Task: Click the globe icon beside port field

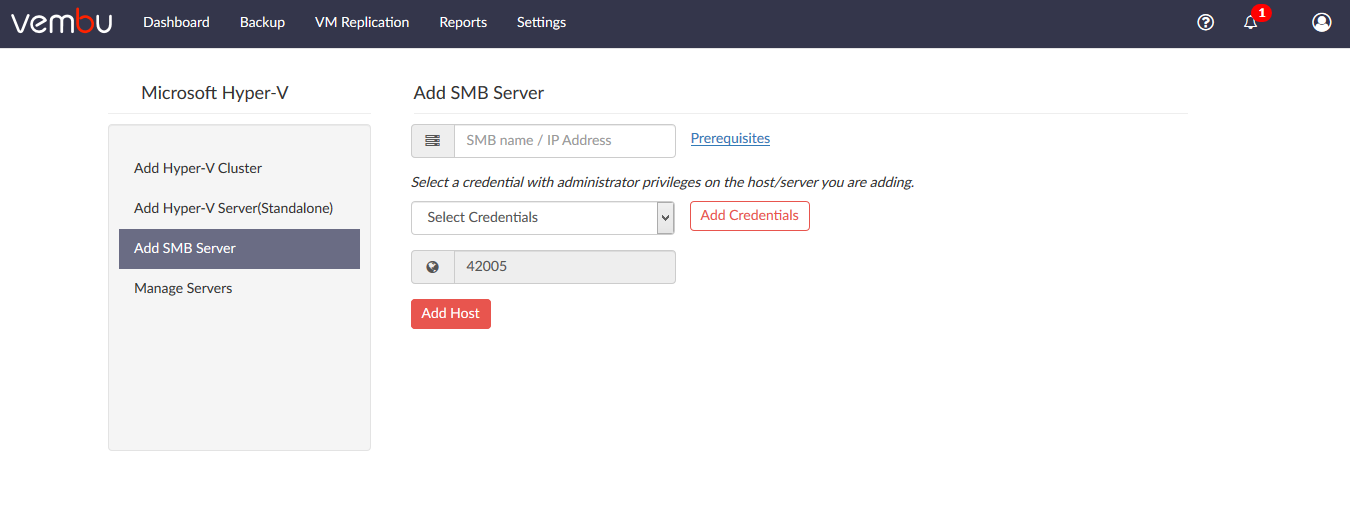Action: pyautogui.click(x=433, y=267)
